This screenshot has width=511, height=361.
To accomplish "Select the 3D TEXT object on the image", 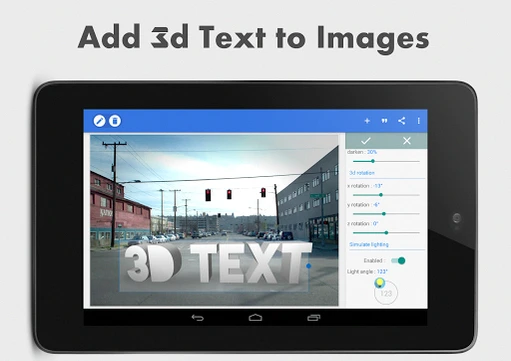I will (217, 264).
